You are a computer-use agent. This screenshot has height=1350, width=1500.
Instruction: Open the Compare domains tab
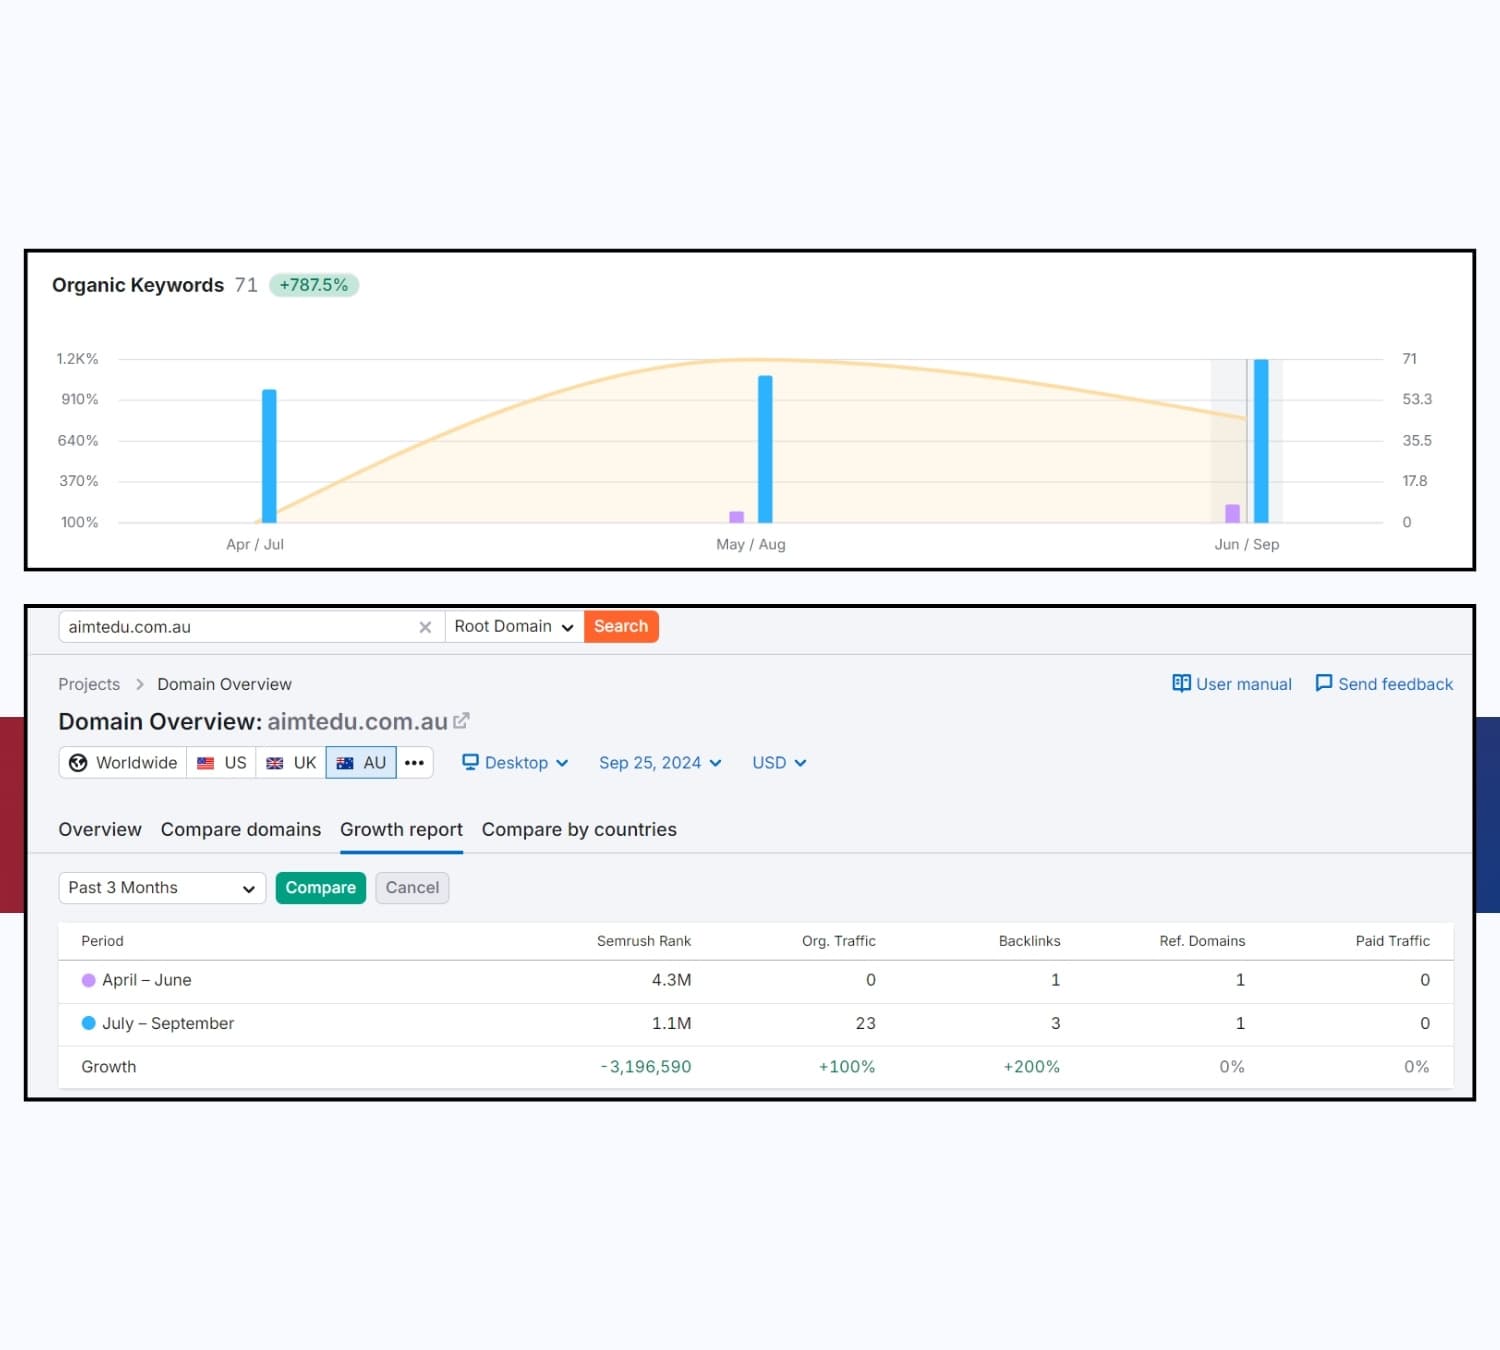click(241, 830)
